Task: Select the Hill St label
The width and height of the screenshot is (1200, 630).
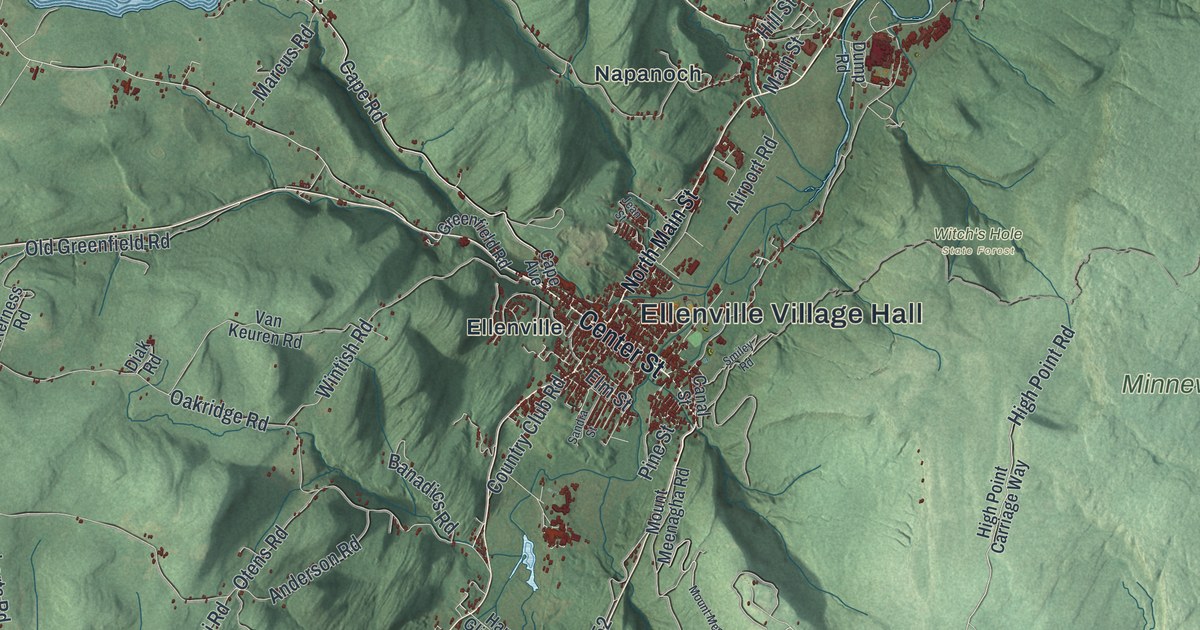Action: point(776,19)
